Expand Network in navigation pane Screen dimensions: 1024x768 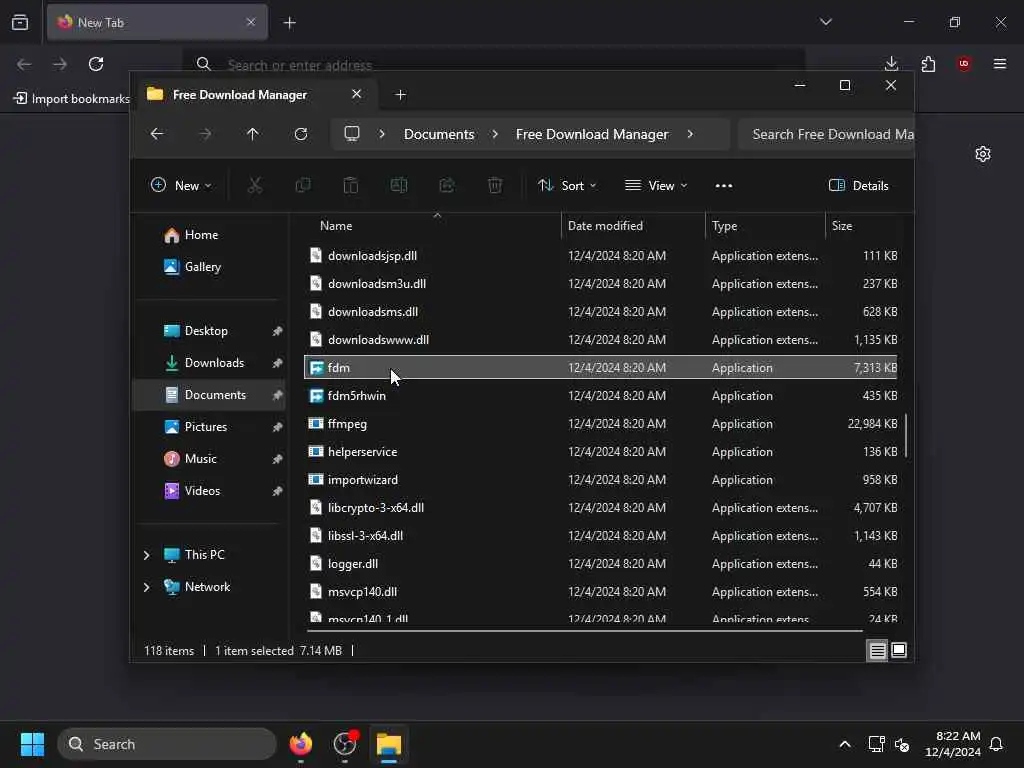tap(146, 587)
